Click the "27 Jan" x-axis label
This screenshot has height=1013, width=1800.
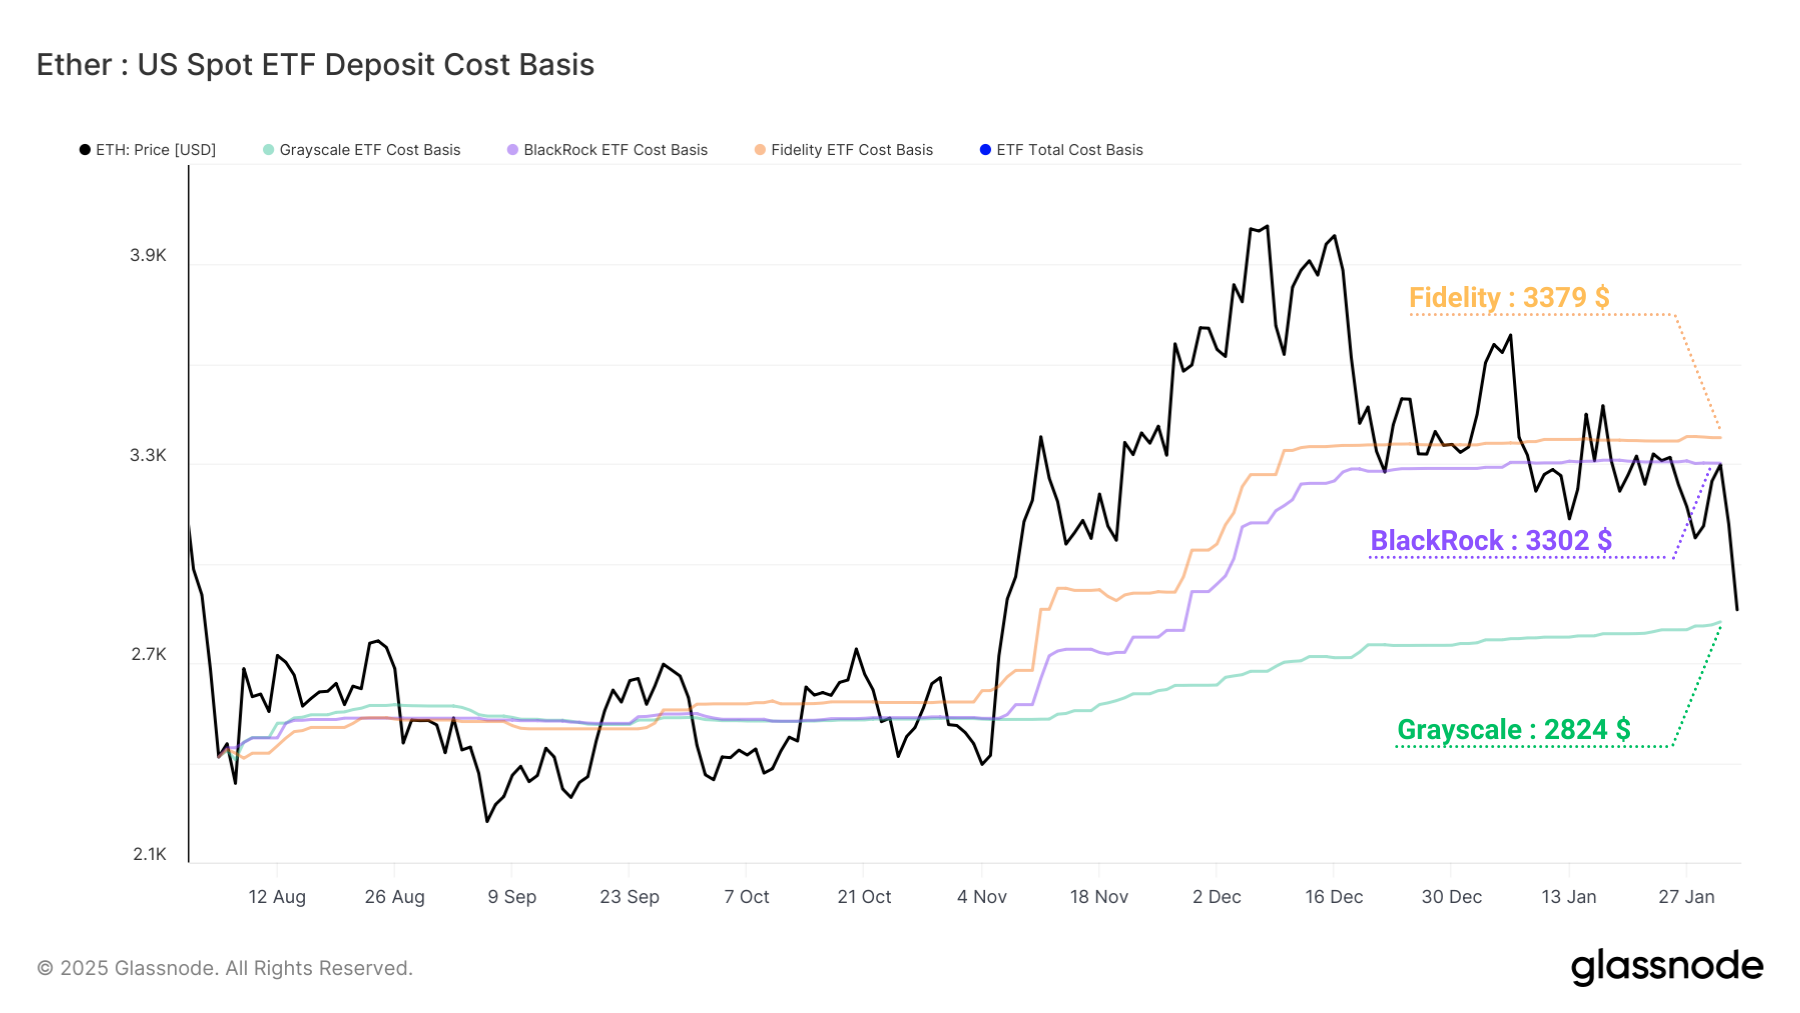click(x=1687, y=896)
